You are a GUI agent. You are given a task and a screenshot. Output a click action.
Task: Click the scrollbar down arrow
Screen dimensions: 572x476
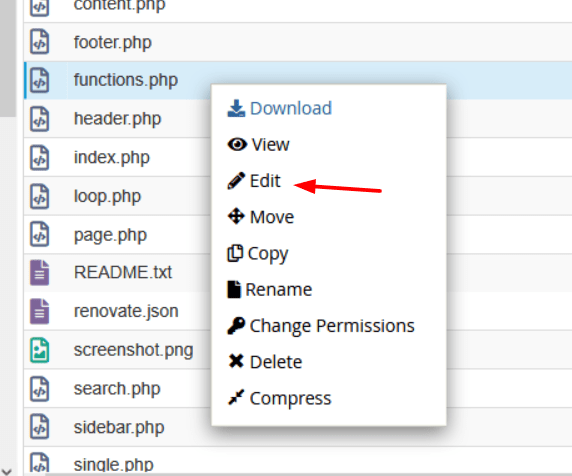click(7, 471)
